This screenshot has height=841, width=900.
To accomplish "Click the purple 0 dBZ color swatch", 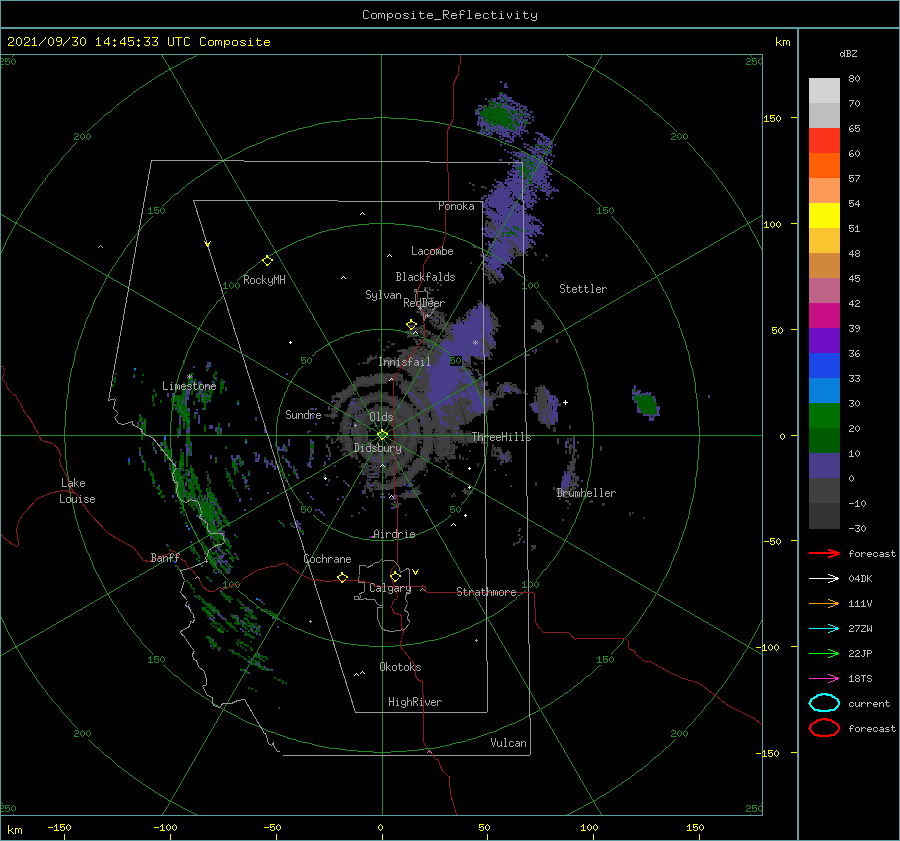I will coord(824,466).
